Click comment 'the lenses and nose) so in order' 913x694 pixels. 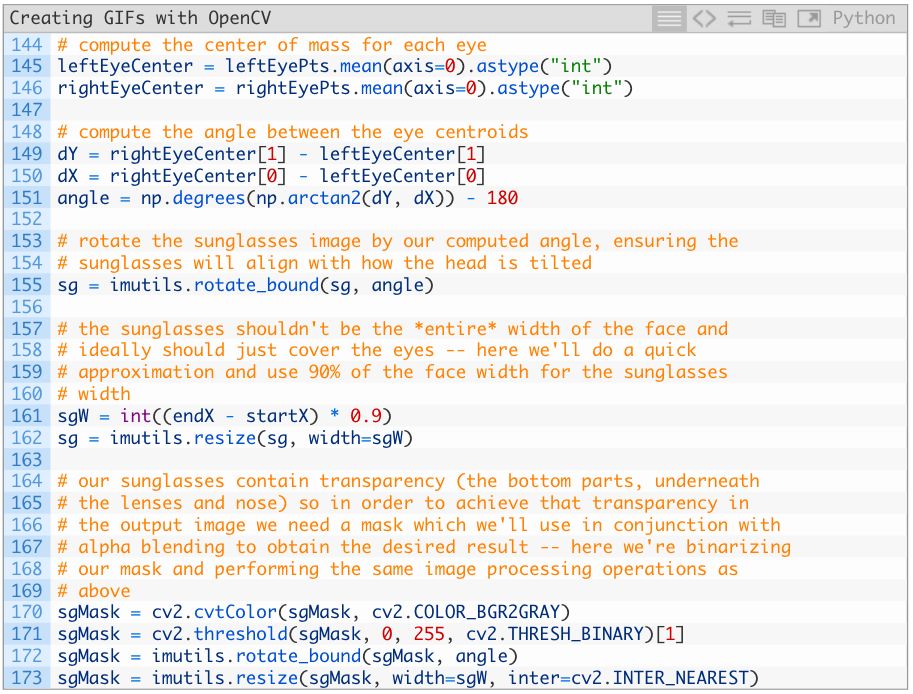pos(403,504)
